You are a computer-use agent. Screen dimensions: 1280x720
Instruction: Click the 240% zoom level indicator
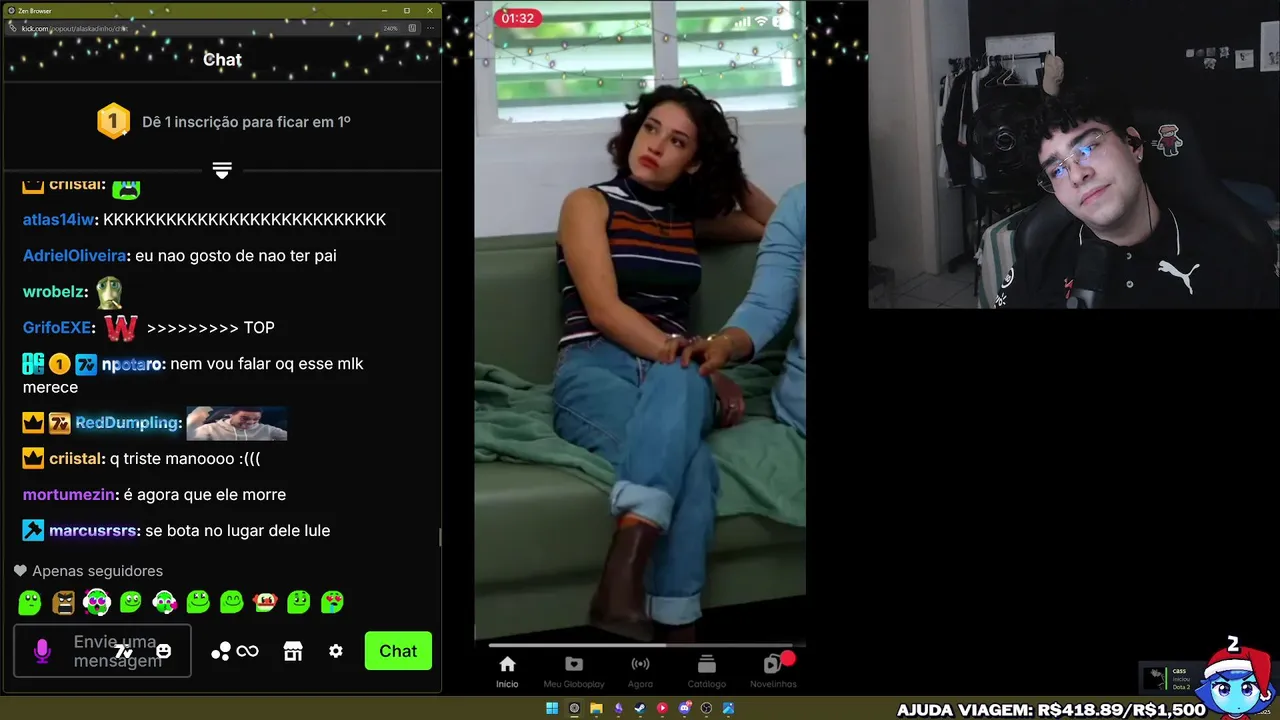[392, 28]
